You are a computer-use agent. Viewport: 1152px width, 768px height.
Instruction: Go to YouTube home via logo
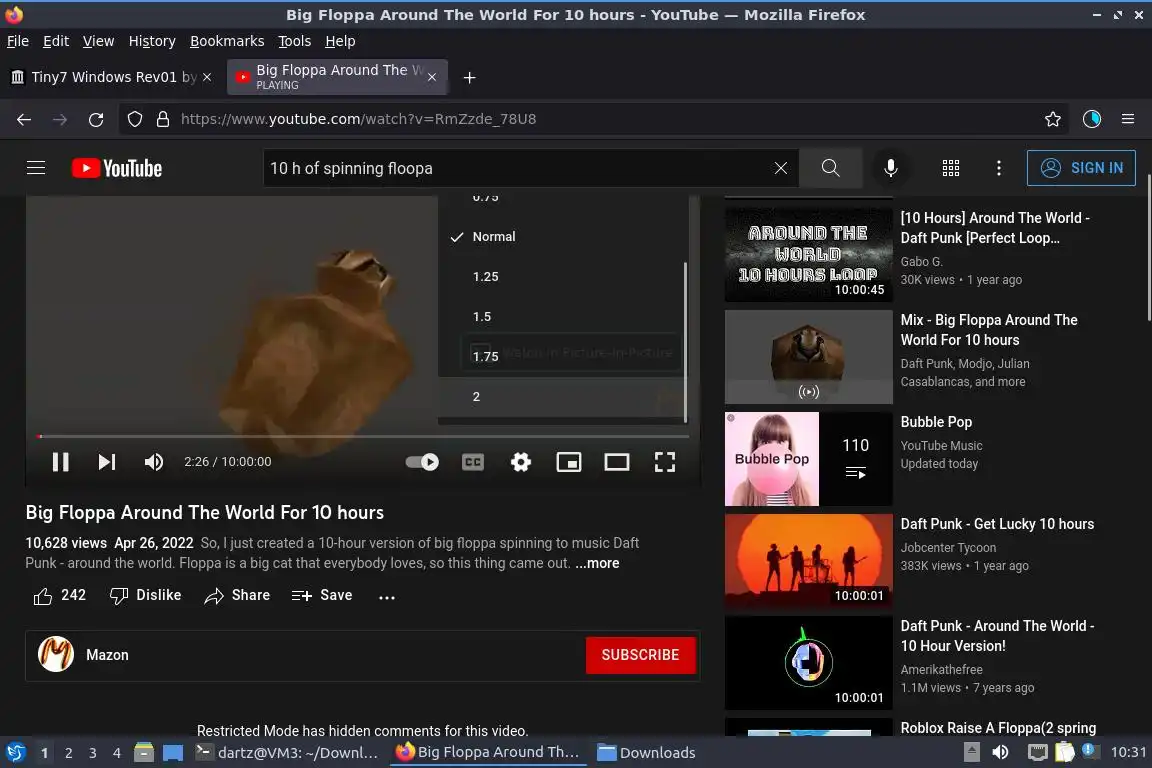point(117,168)
